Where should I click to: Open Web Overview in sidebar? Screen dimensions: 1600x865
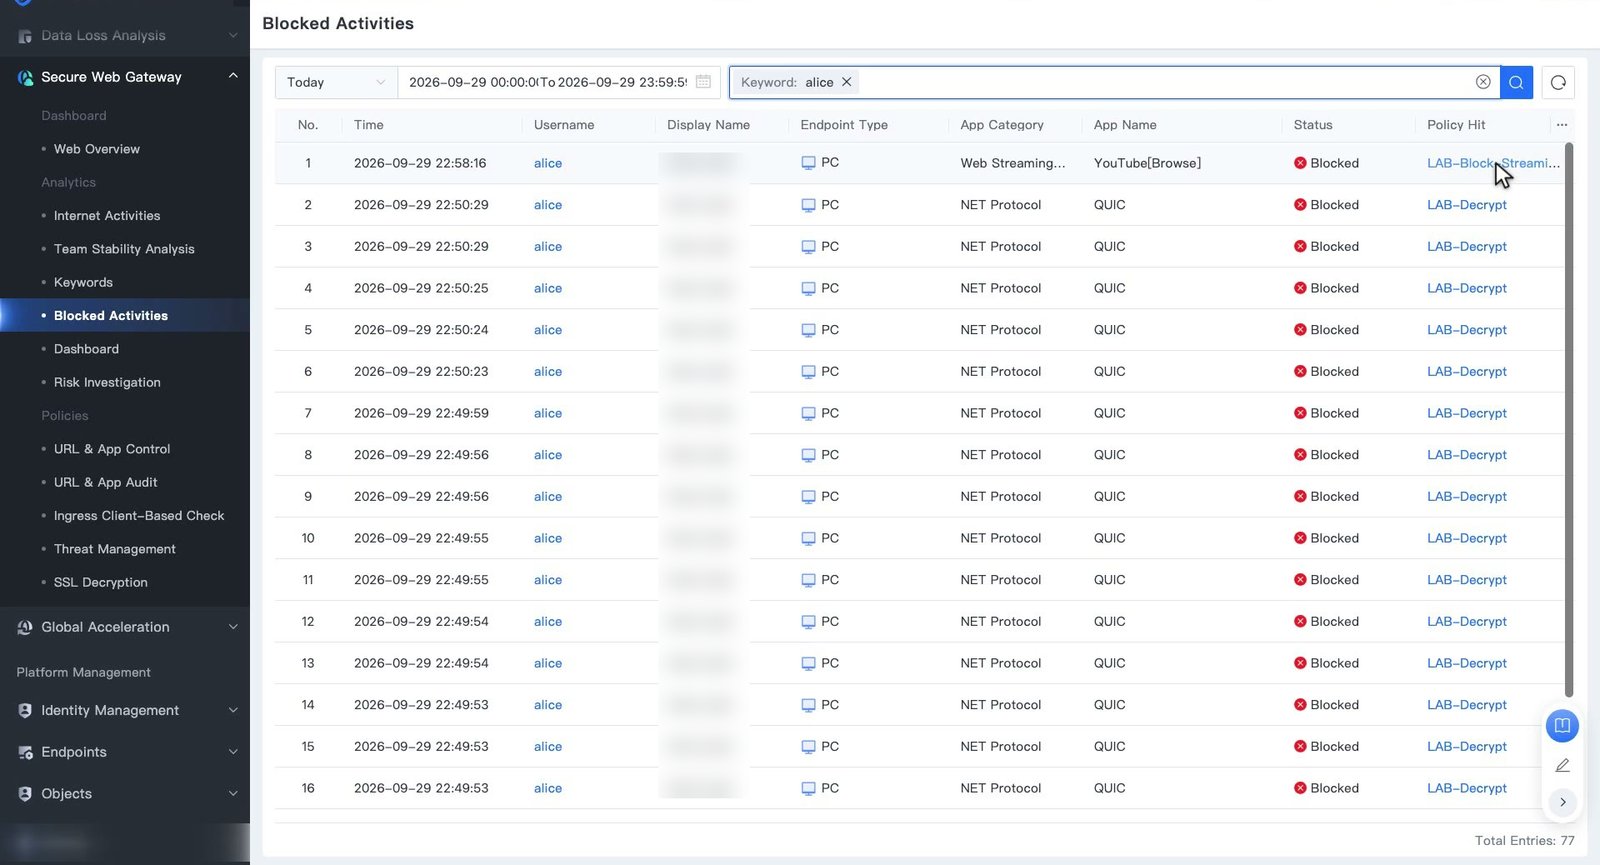pyautogui.click(x=97, y=149)
